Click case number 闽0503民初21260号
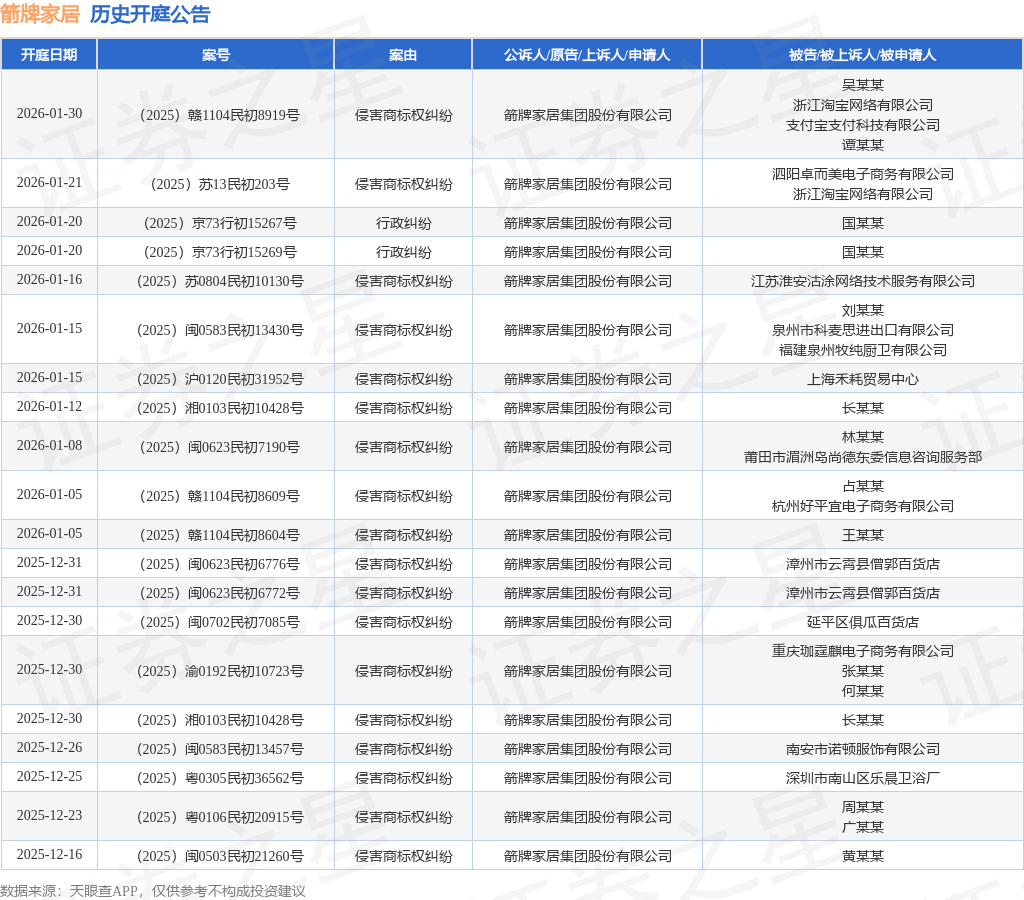1024x900 pixels. (220, 856)
